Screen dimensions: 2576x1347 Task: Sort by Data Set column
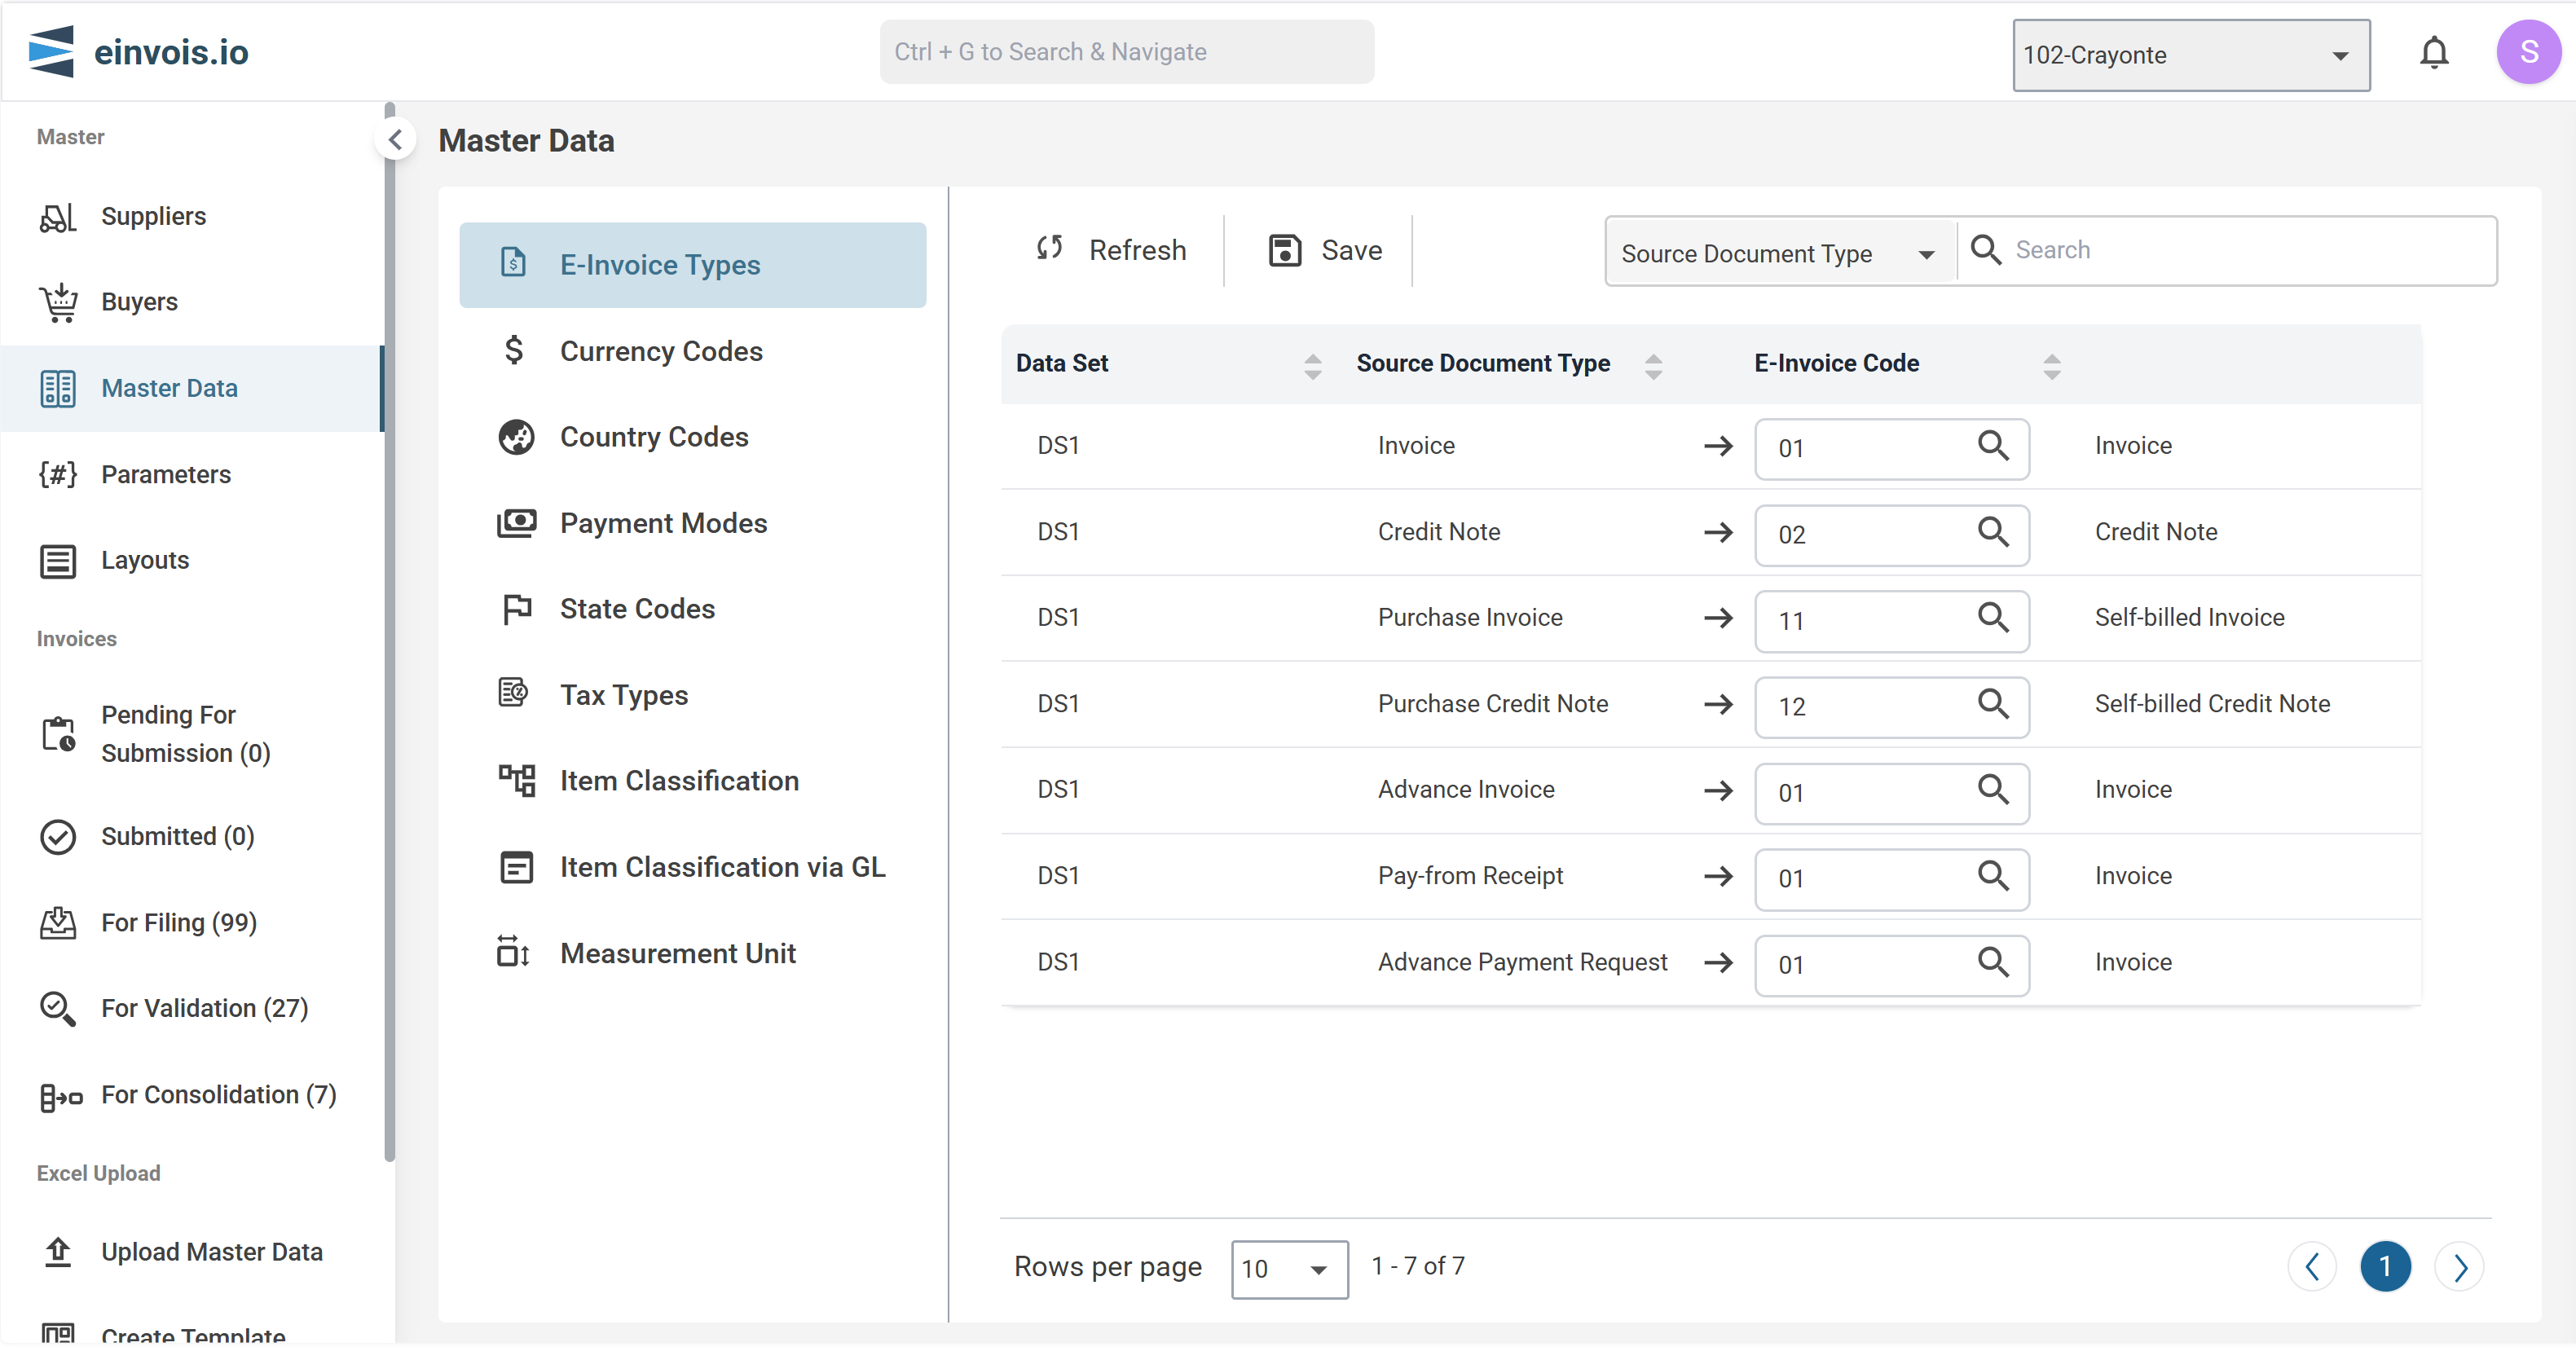click(1312, 366)
